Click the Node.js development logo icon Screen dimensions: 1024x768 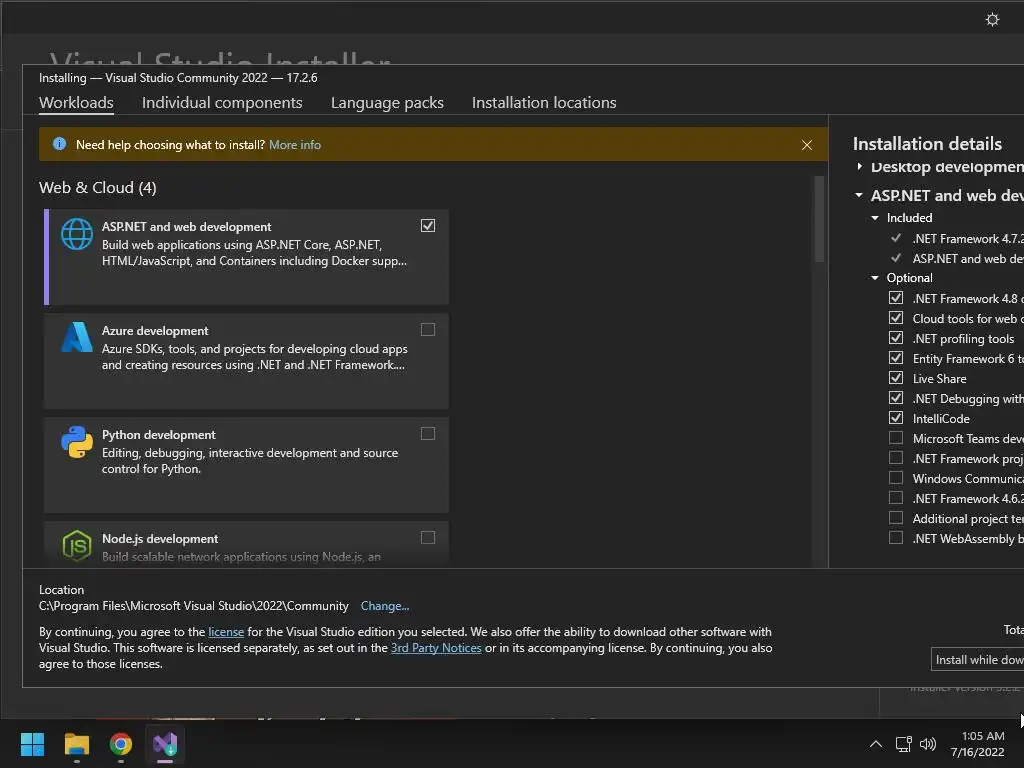[77, 545]
